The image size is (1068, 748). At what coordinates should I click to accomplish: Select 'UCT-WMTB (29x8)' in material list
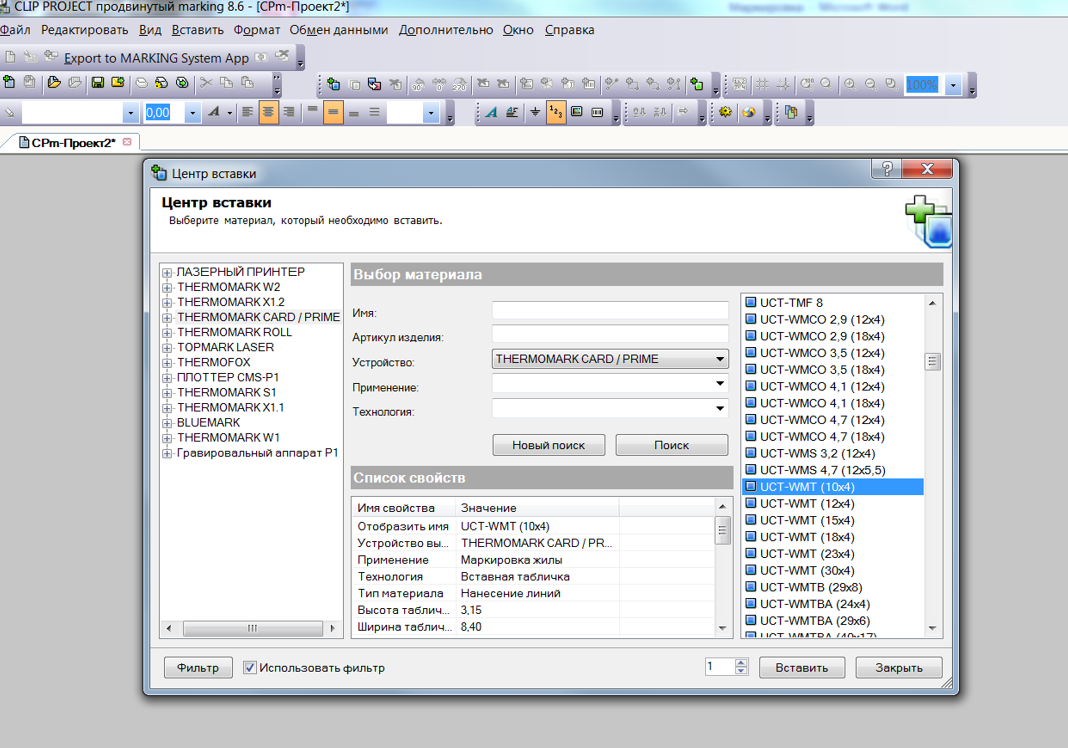[x=811, y=587]
